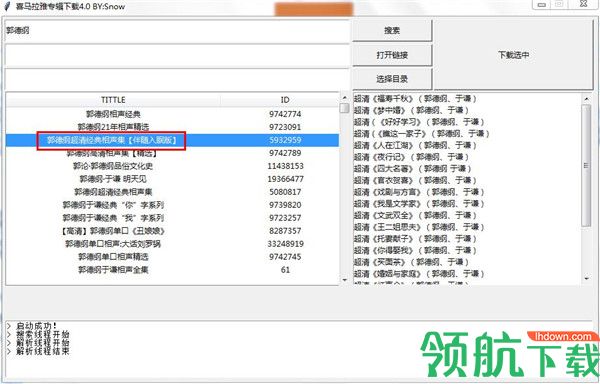Select album row 郭德纲相声经典
This screenshot has height=384, width=600.
click(172, 114)
